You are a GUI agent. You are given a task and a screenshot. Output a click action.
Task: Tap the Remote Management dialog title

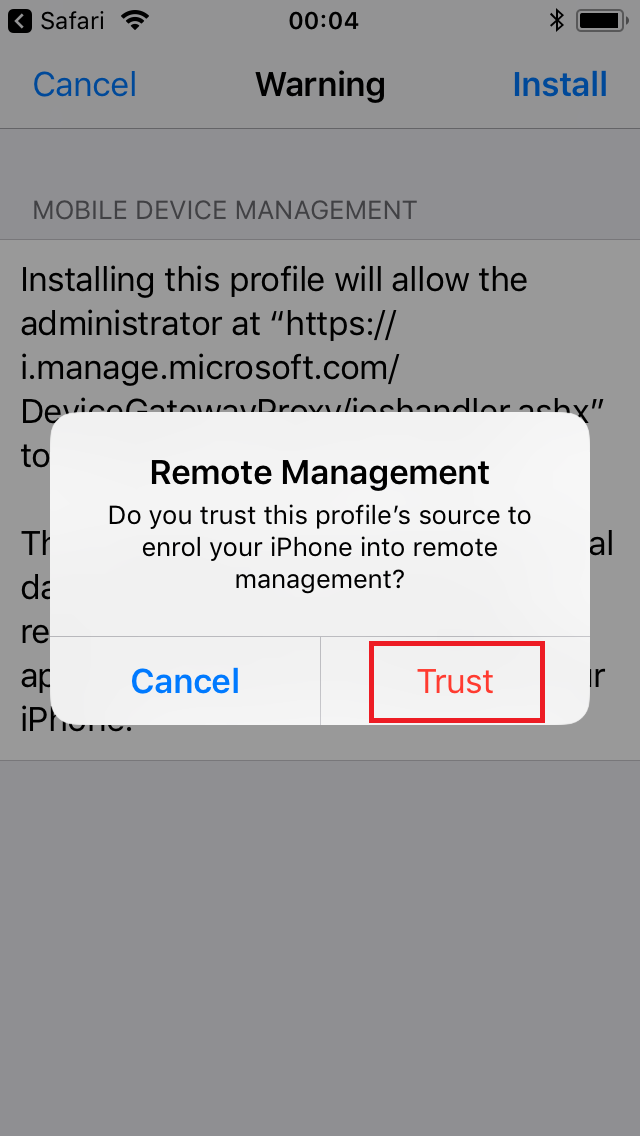click(320, 473)
